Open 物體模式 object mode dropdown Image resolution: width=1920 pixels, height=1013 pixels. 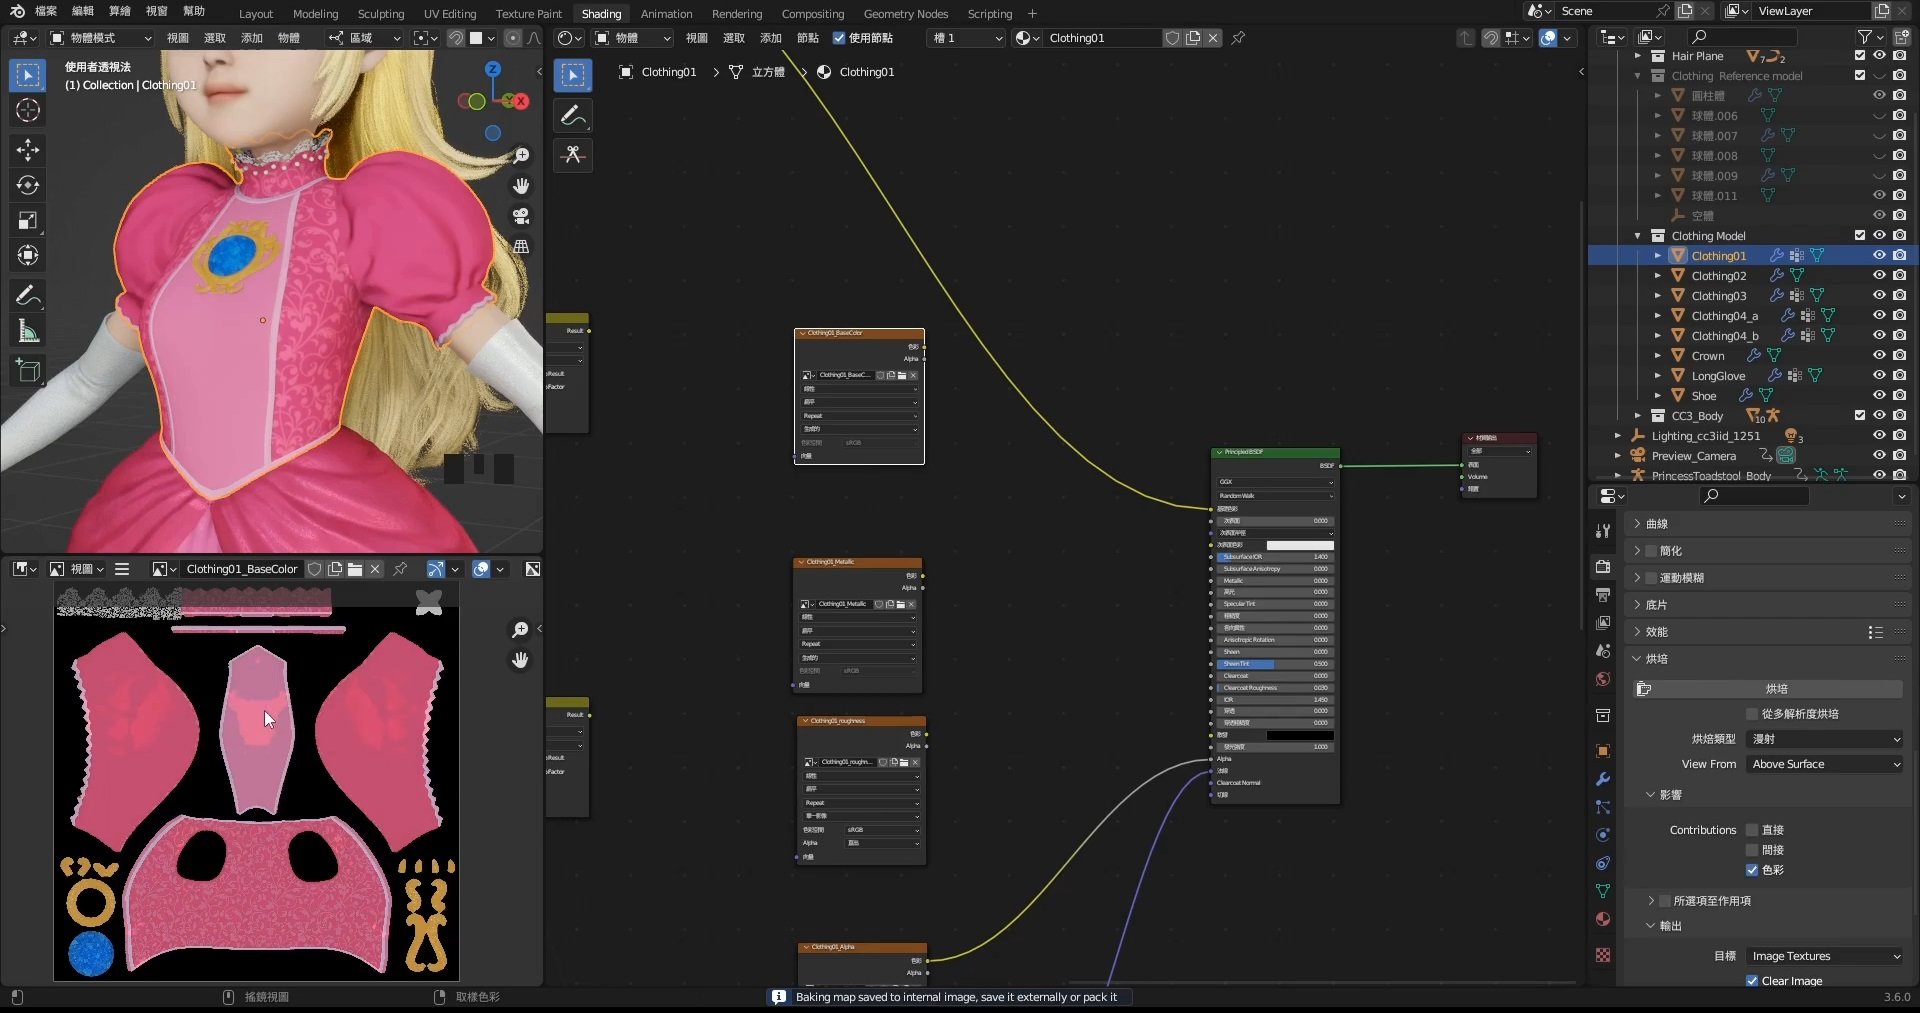click(x=100, y=38)
